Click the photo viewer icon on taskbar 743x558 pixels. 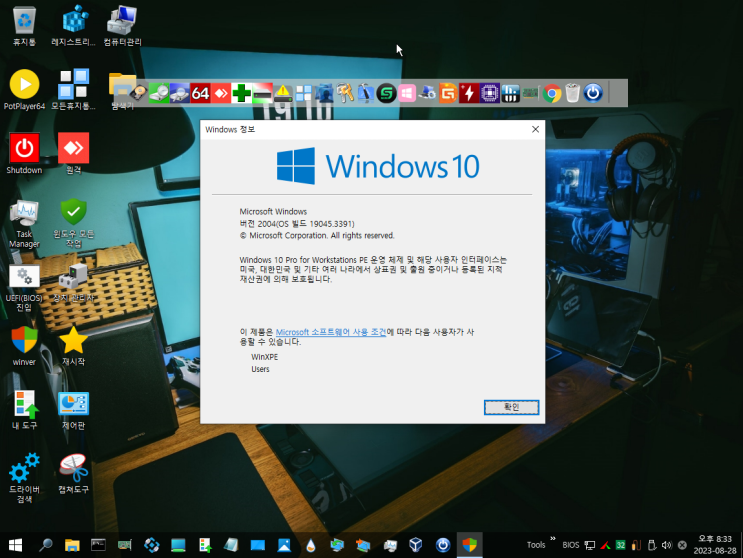tap(284, 545)
